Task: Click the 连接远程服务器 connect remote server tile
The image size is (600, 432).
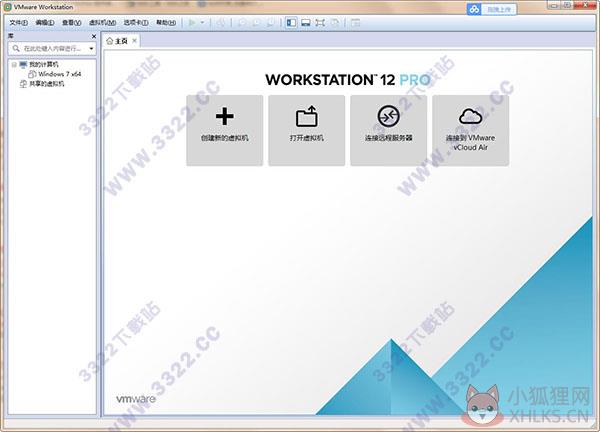Action: click(388, 130)
